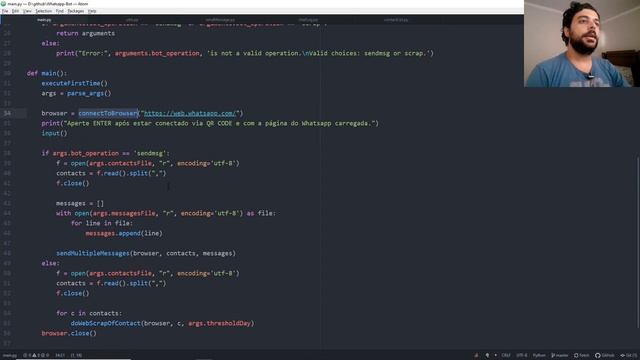640x360 pixels.
Task: Click the if args.bot_operation == 'sendmsg' line
Action: (x=105, y=153)
